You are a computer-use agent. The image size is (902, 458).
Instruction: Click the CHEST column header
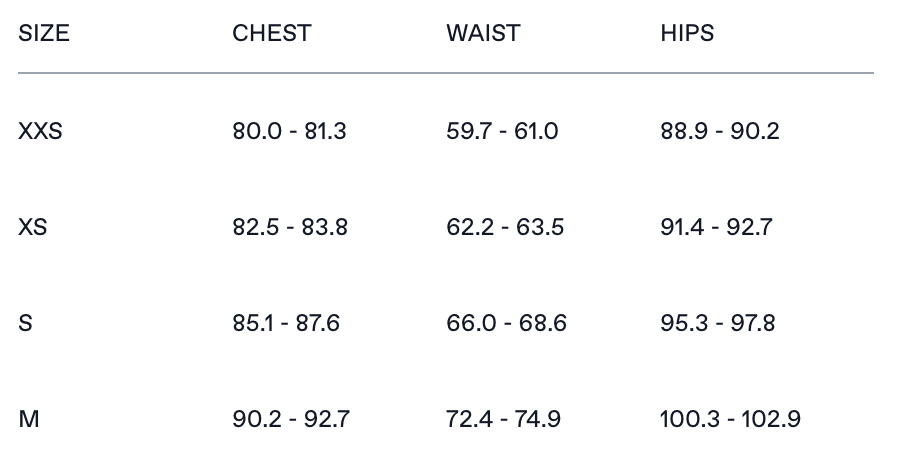pyautogui.click(x=271, y=33)
